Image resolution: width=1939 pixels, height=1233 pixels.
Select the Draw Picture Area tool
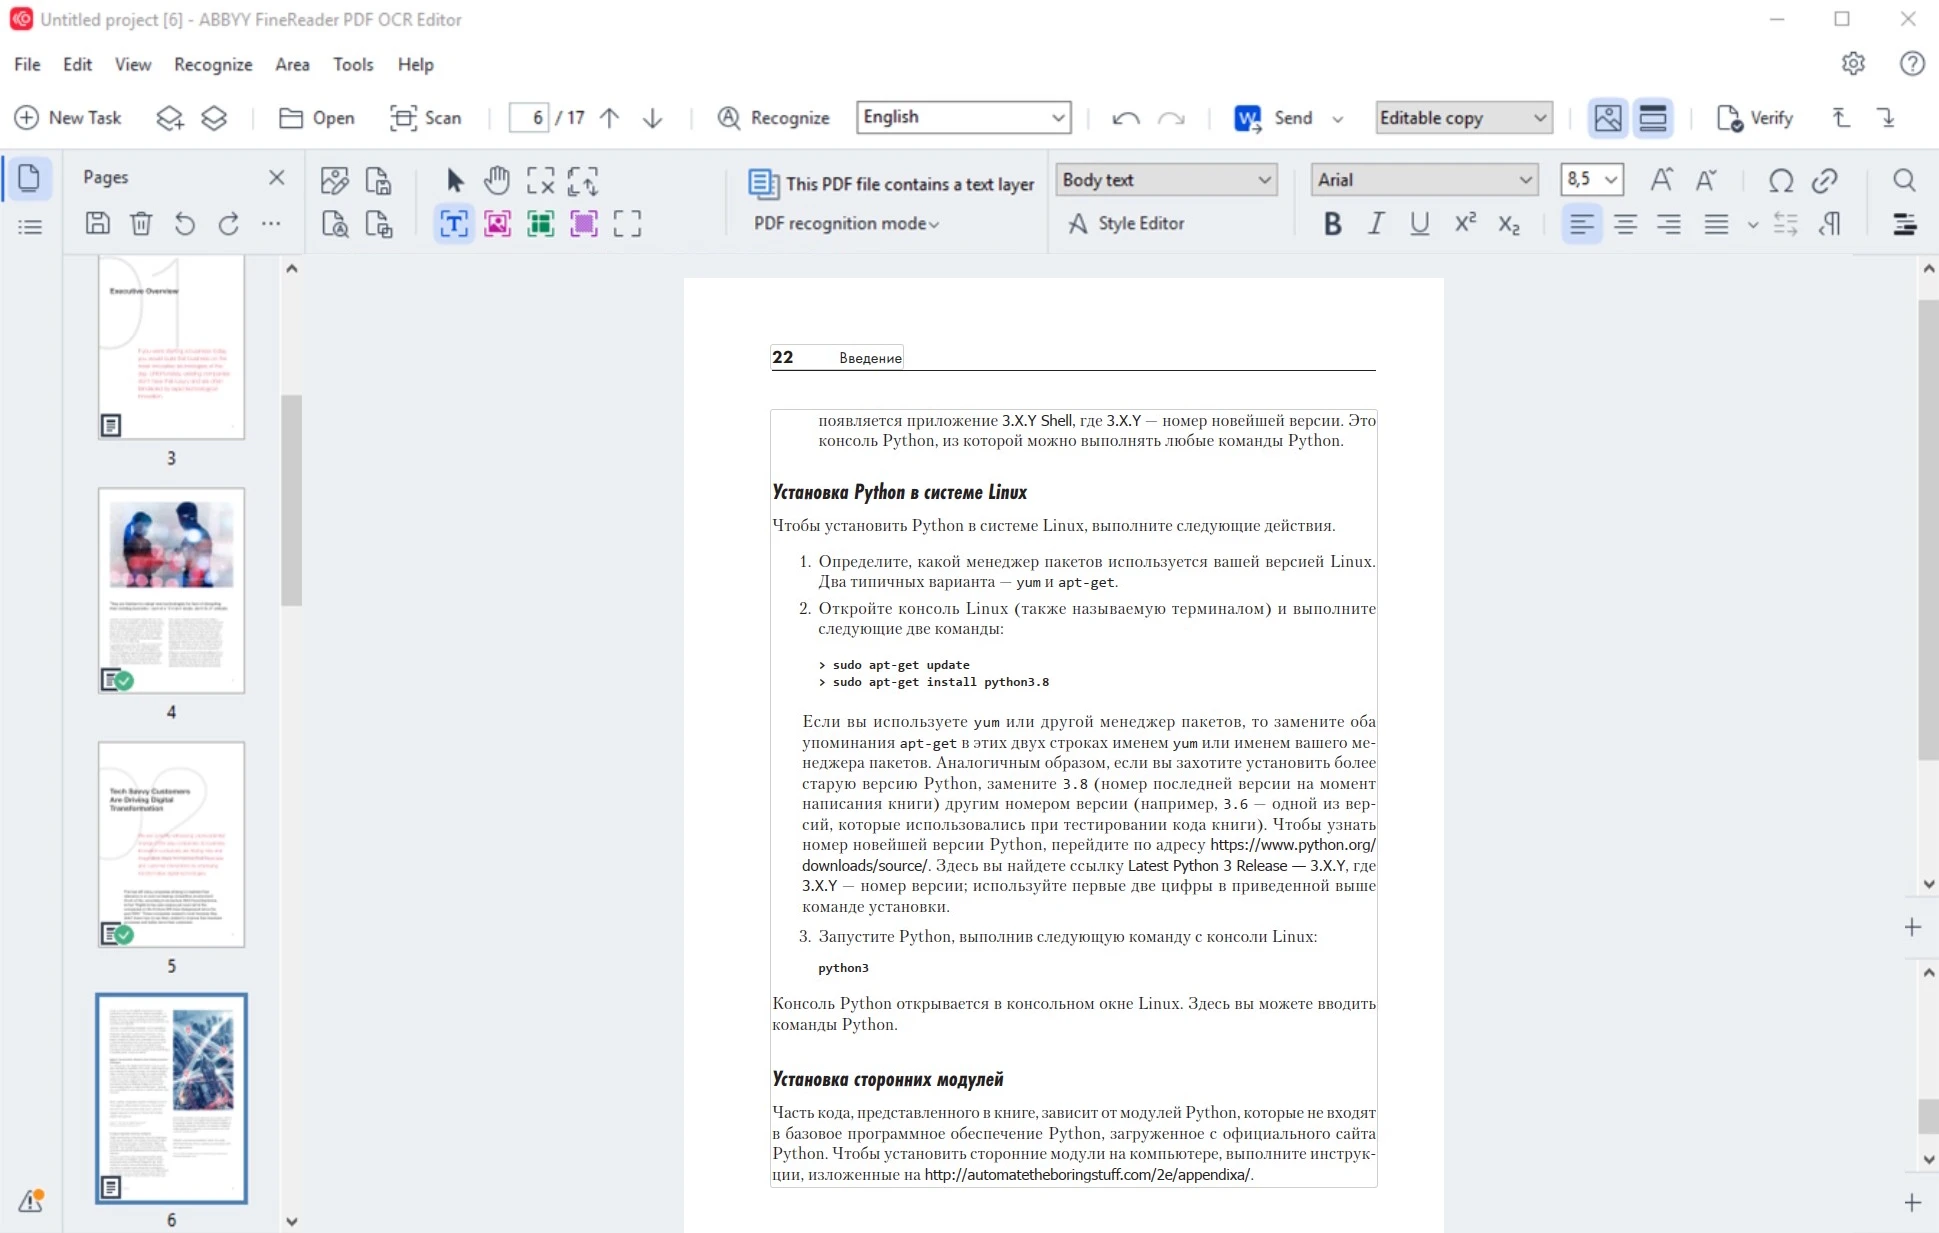click(x=497, y=223)
